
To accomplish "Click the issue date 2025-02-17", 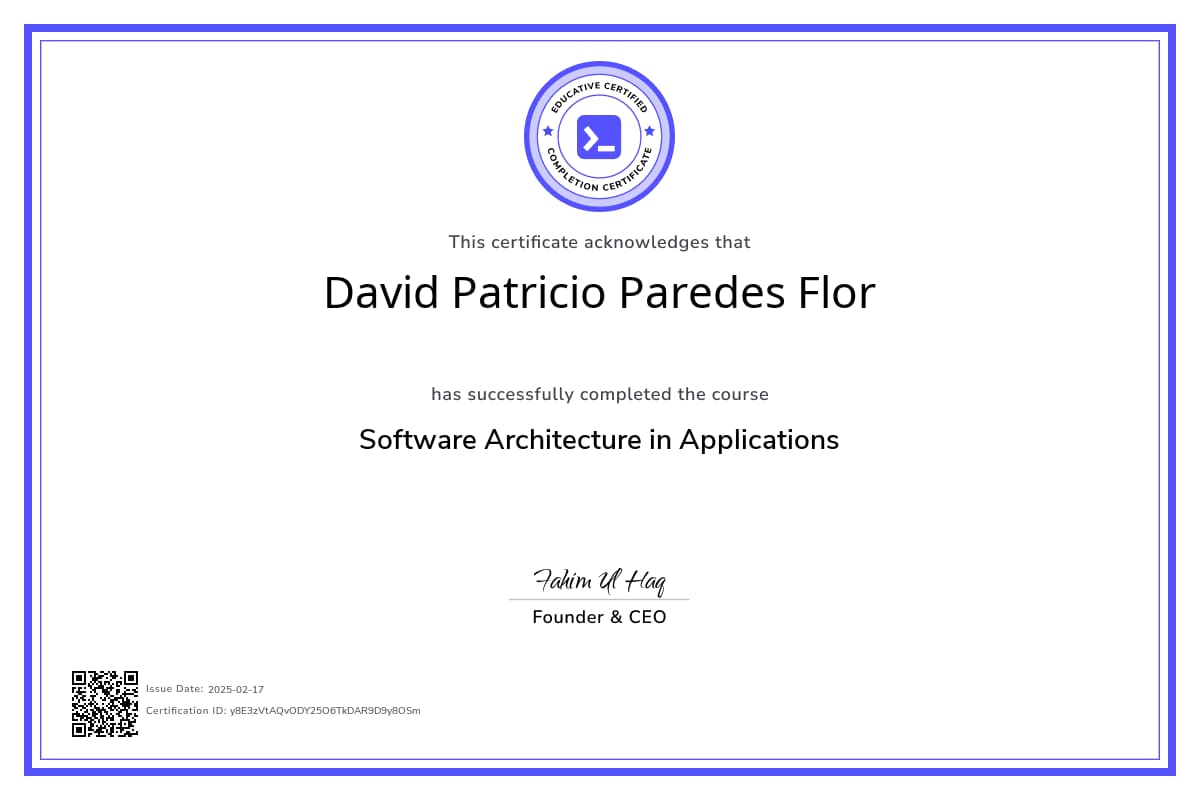I will [x=236, y=689].
